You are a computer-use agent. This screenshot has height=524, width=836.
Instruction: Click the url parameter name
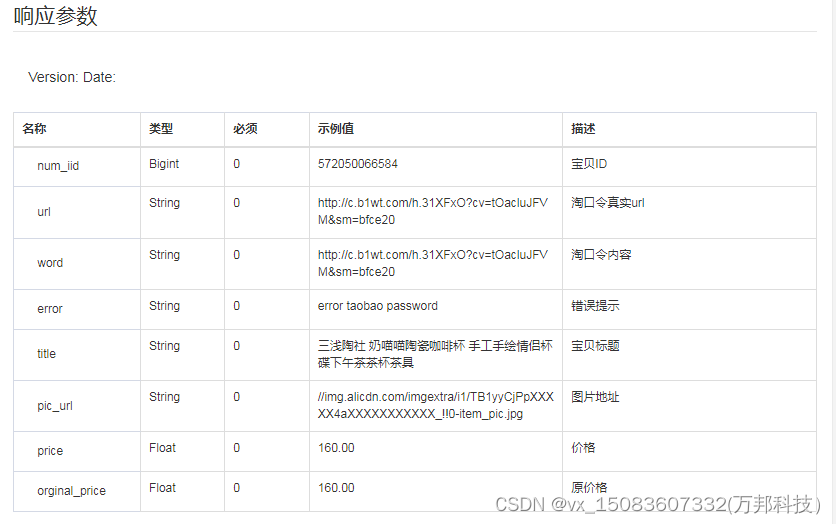44,212
